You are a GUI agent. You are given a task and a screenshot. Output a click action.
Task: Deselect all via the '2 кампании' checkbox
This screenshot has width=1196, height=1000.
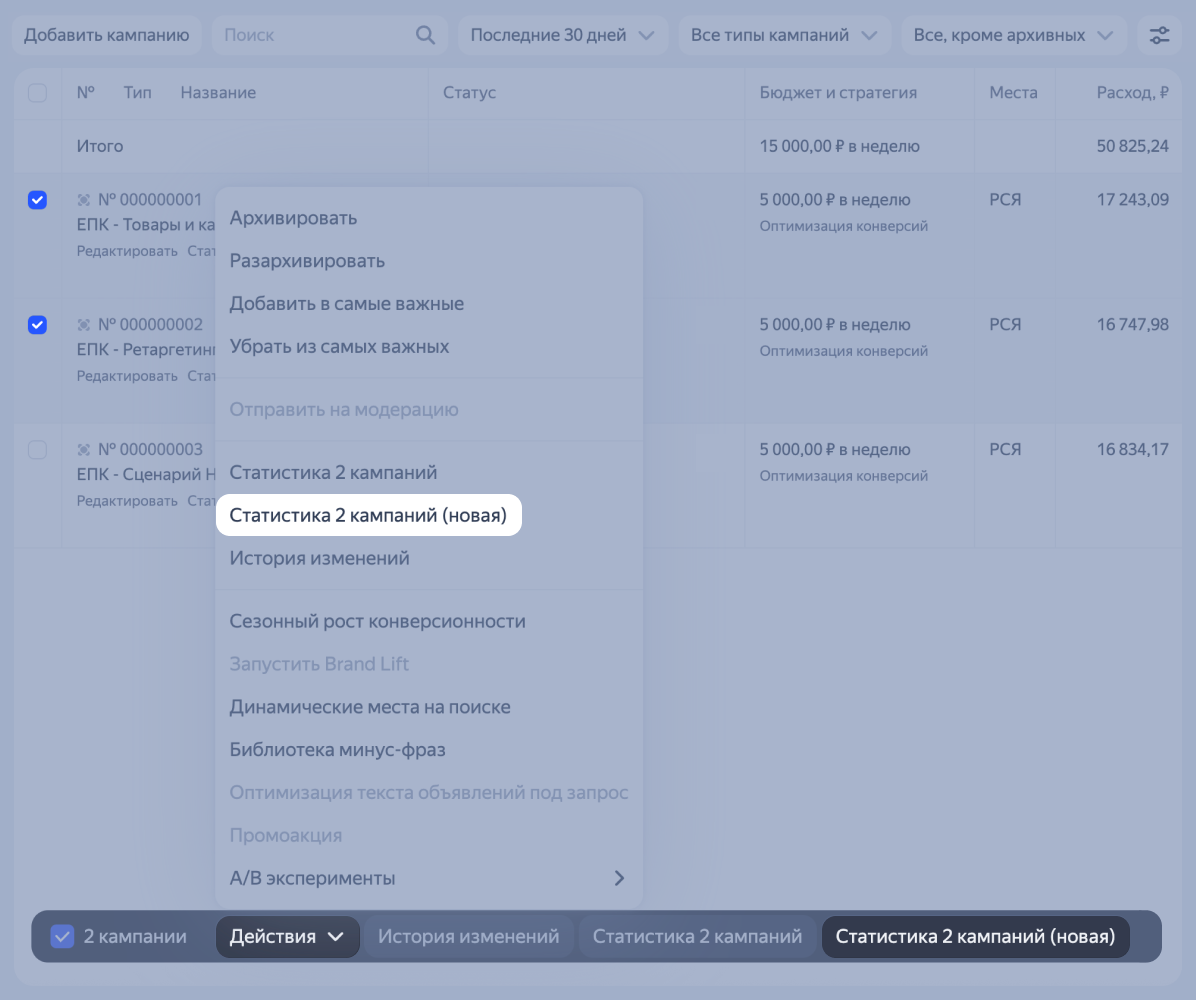62,937
